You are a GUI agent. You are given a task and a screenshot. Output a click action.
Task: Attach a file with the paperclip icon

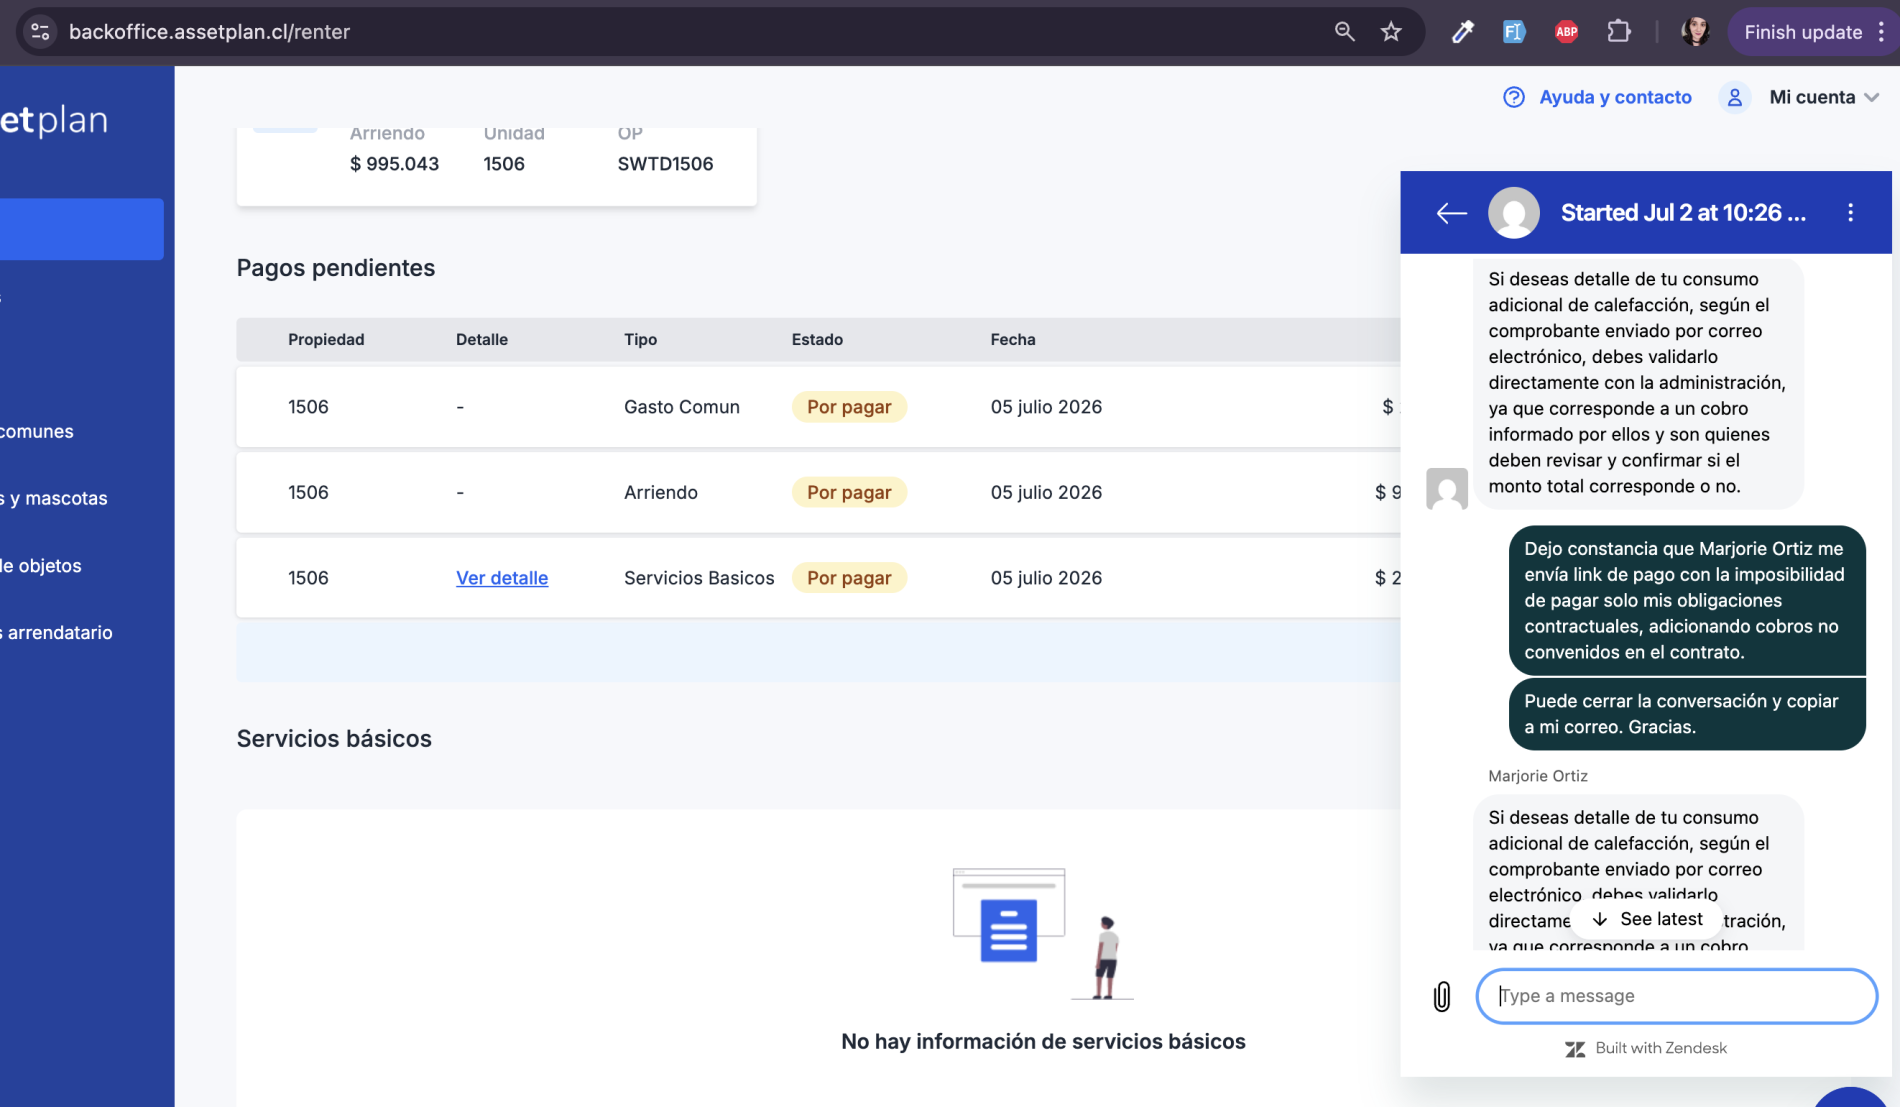pos(1442,996)
